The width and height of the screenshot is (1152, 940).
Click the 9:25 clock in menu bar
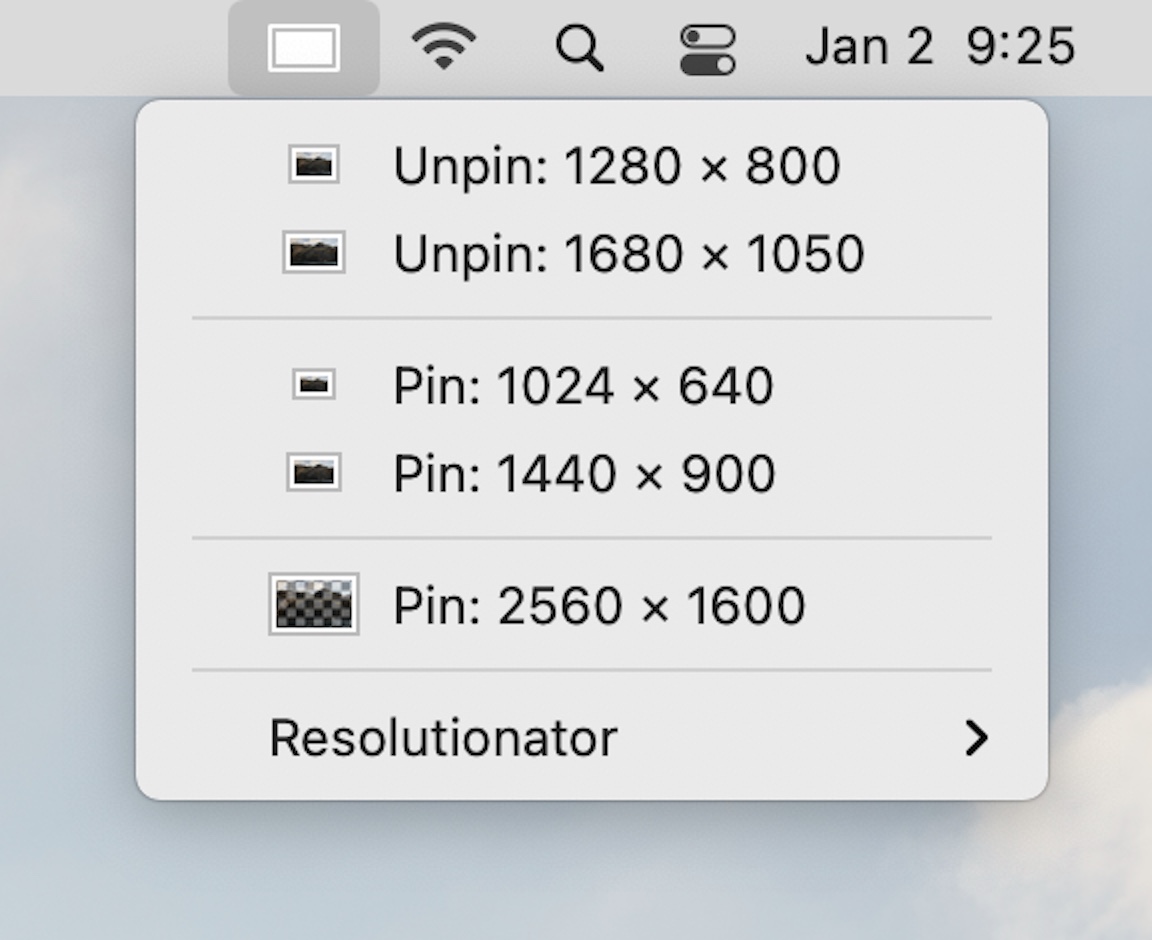[x=1020, y=46]
